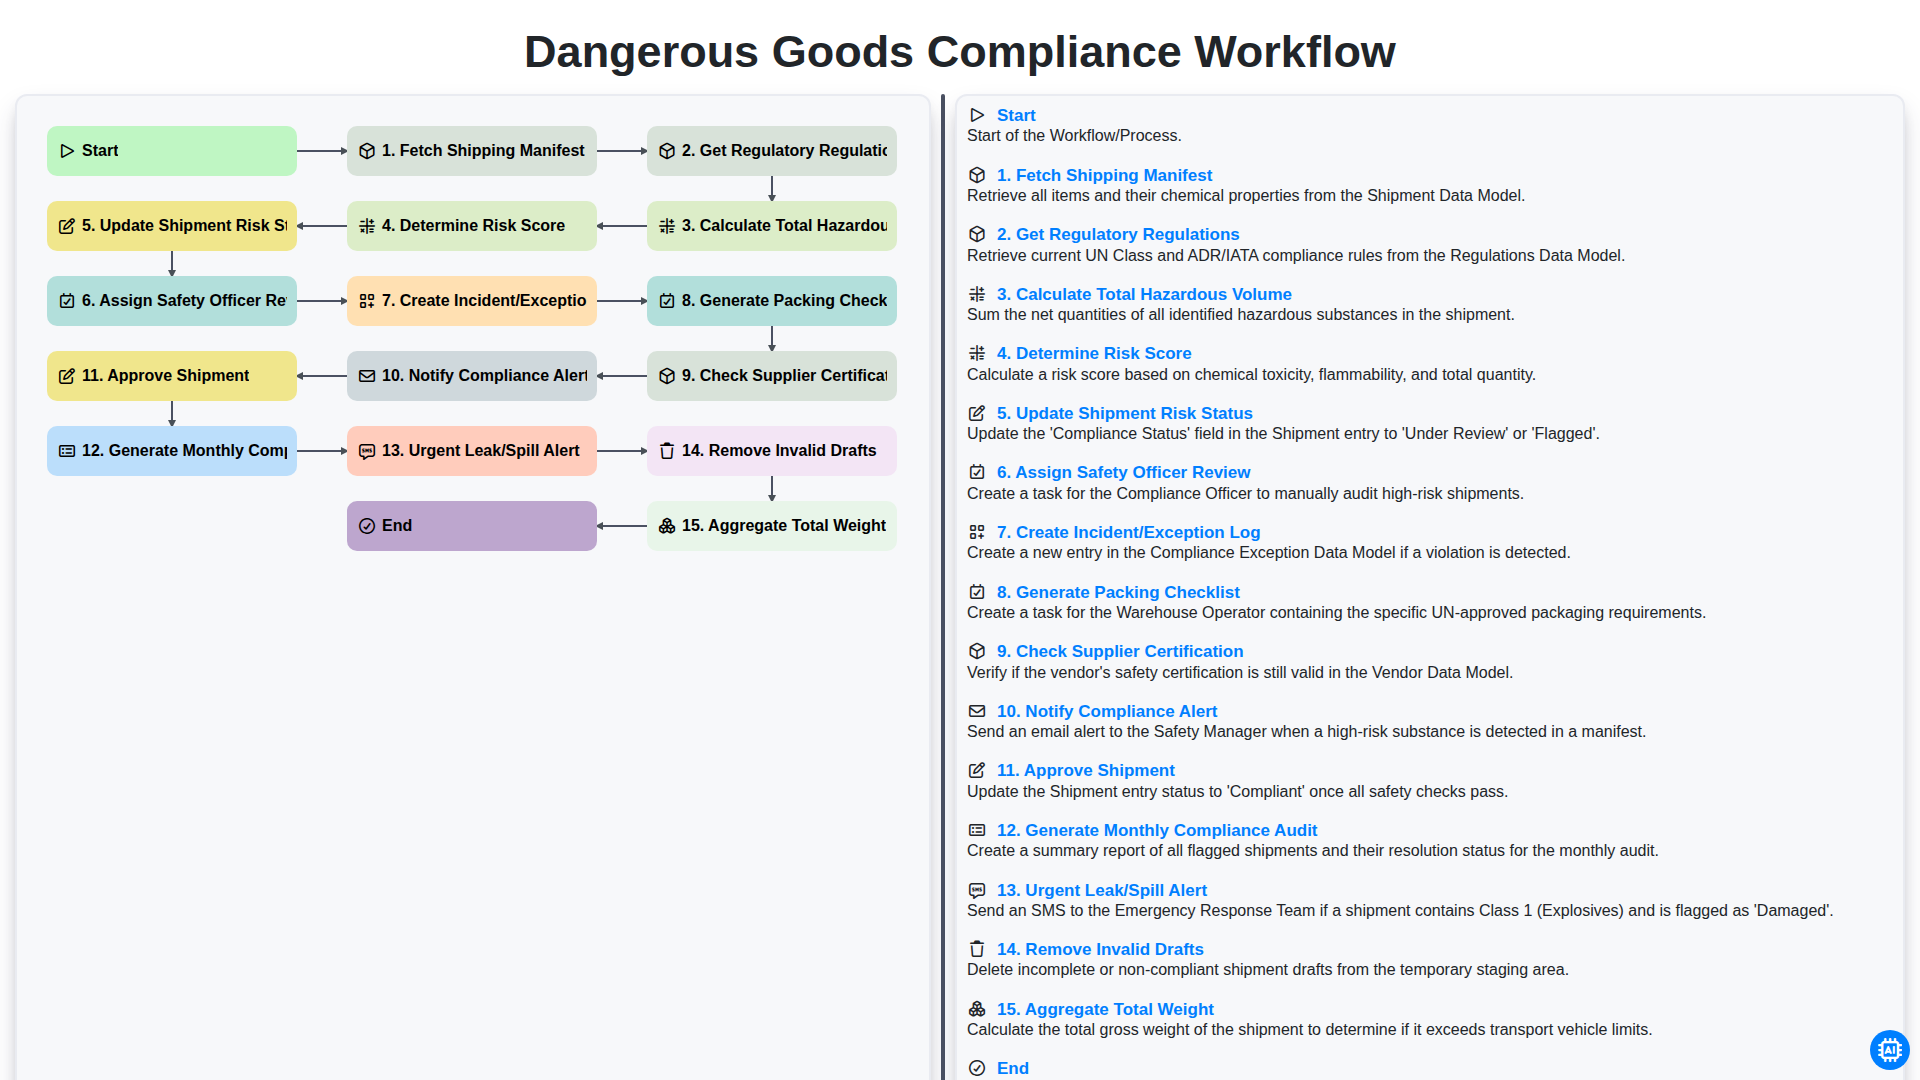The image size is (1920, 1080).
Task: Select the 14. Remove Invalid Drafts node label
Action: pos(779,451)
